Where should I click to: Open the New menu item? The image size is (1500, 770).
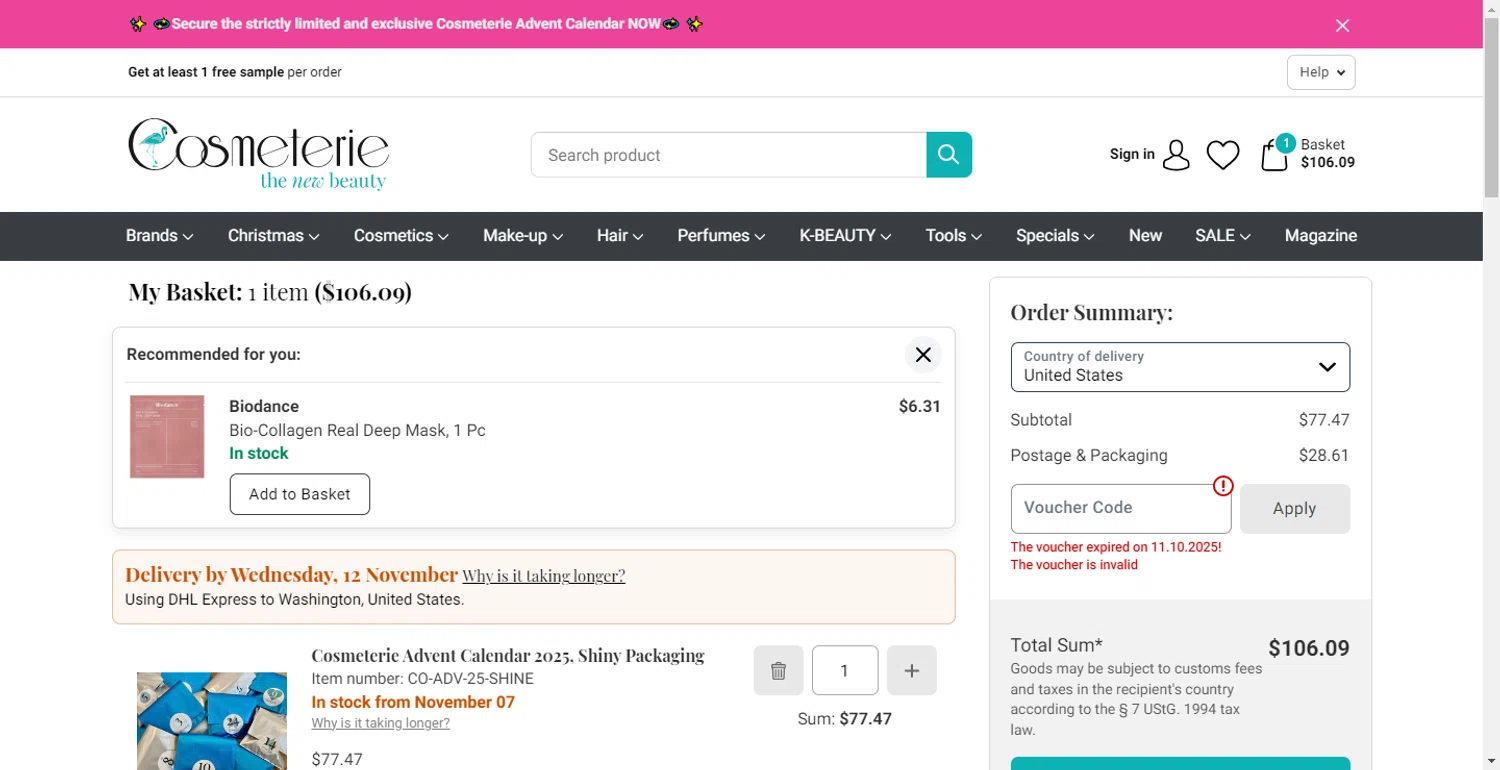point(1145,236)
